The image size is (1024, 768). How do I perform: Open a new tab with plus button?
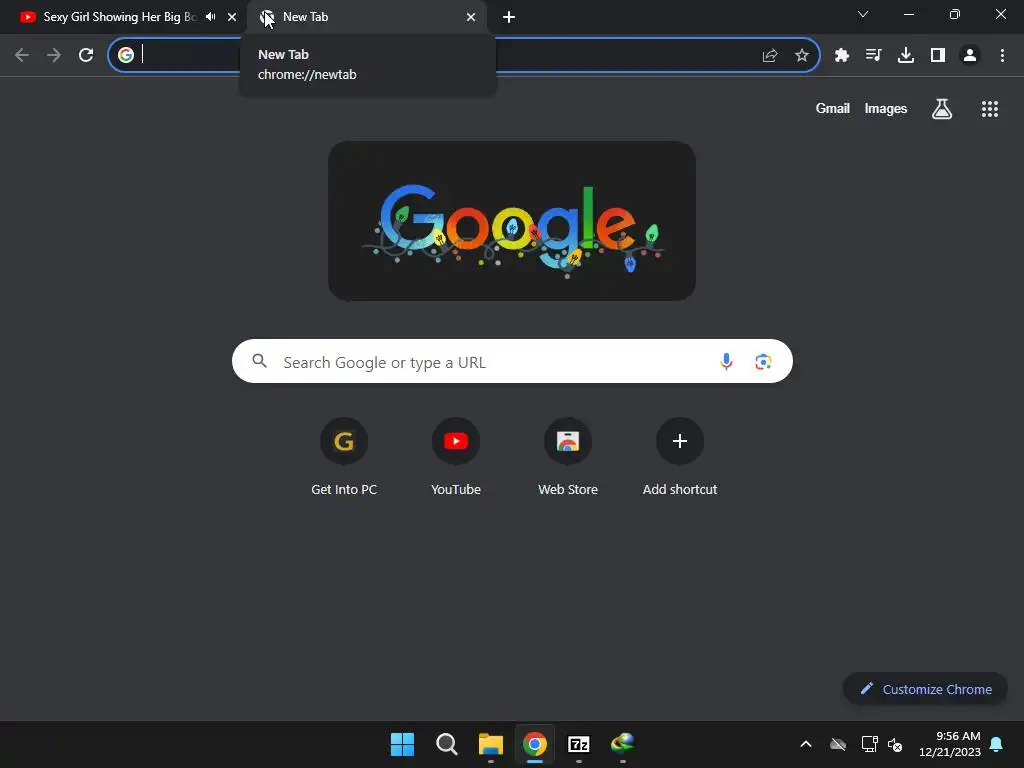(x=509, y=17)
